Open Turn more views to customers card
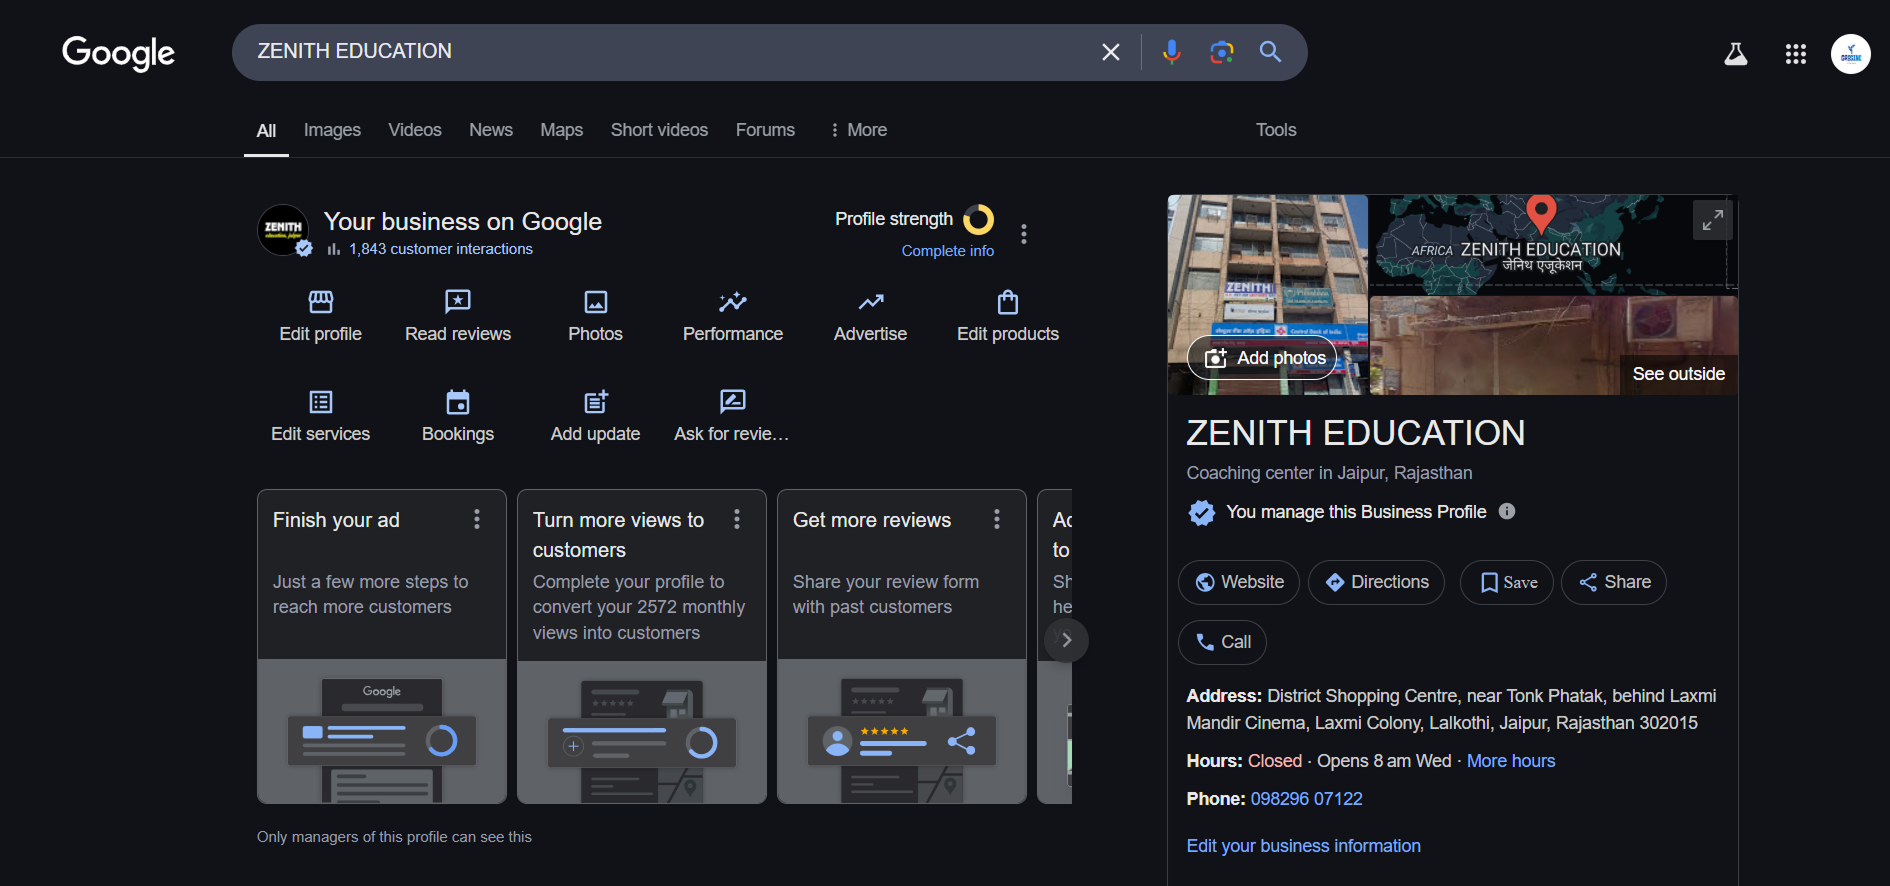The image size is (1890, 886). 642,646
